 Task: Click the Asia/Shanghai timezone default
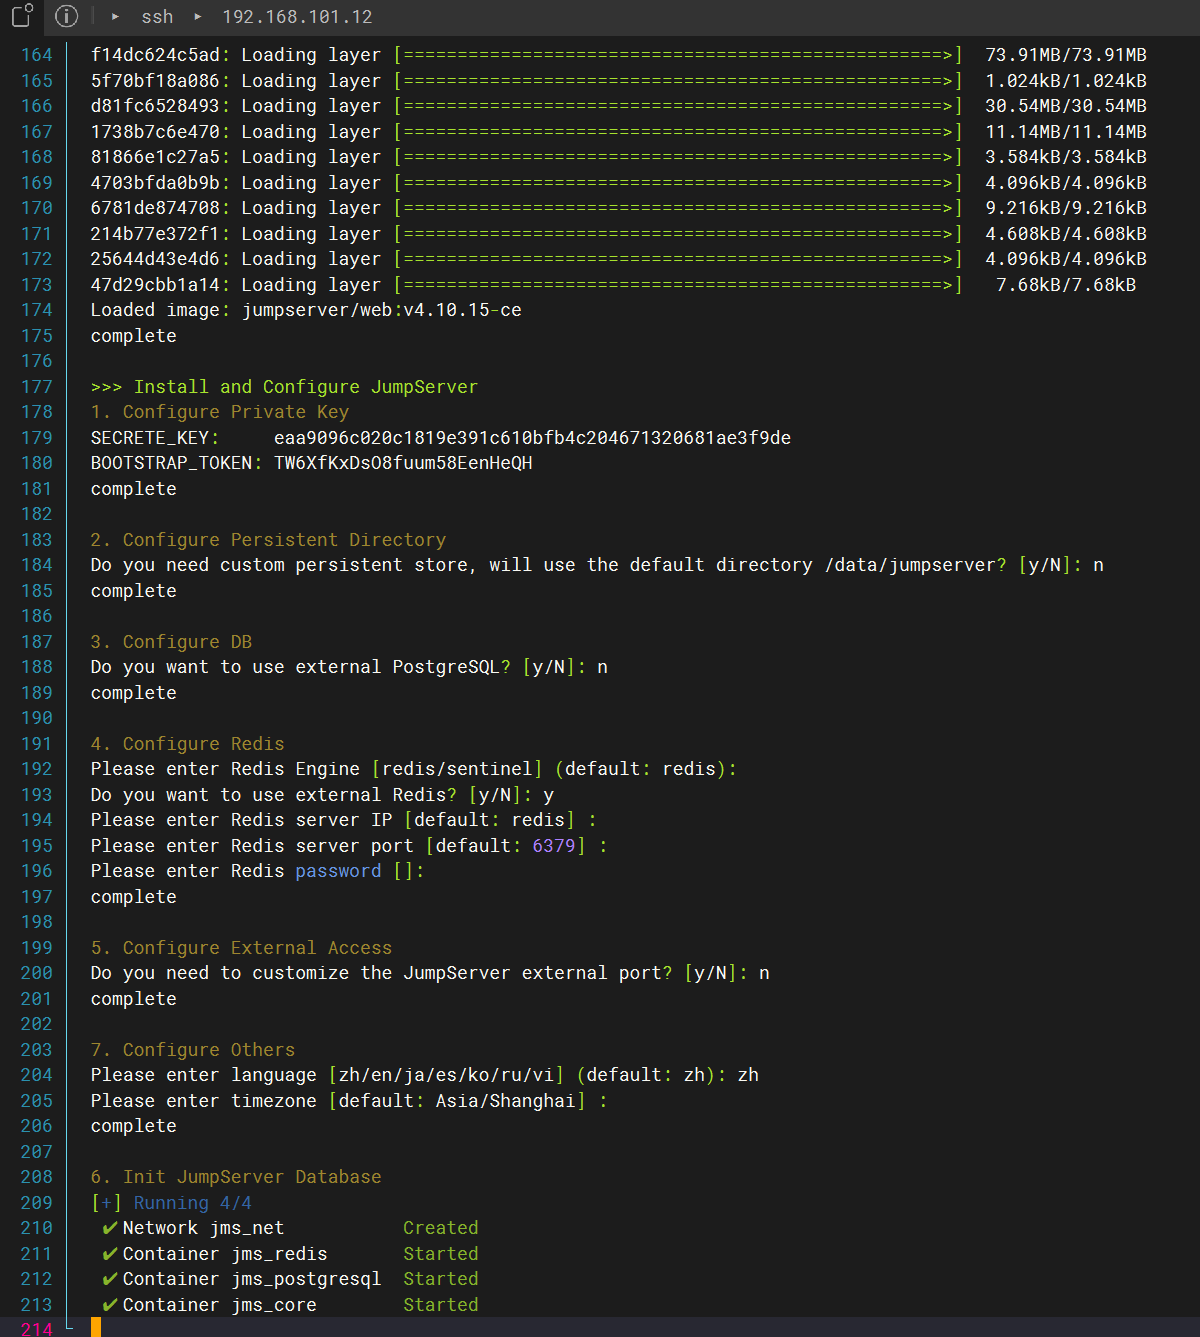click(x=505, y=1101)
